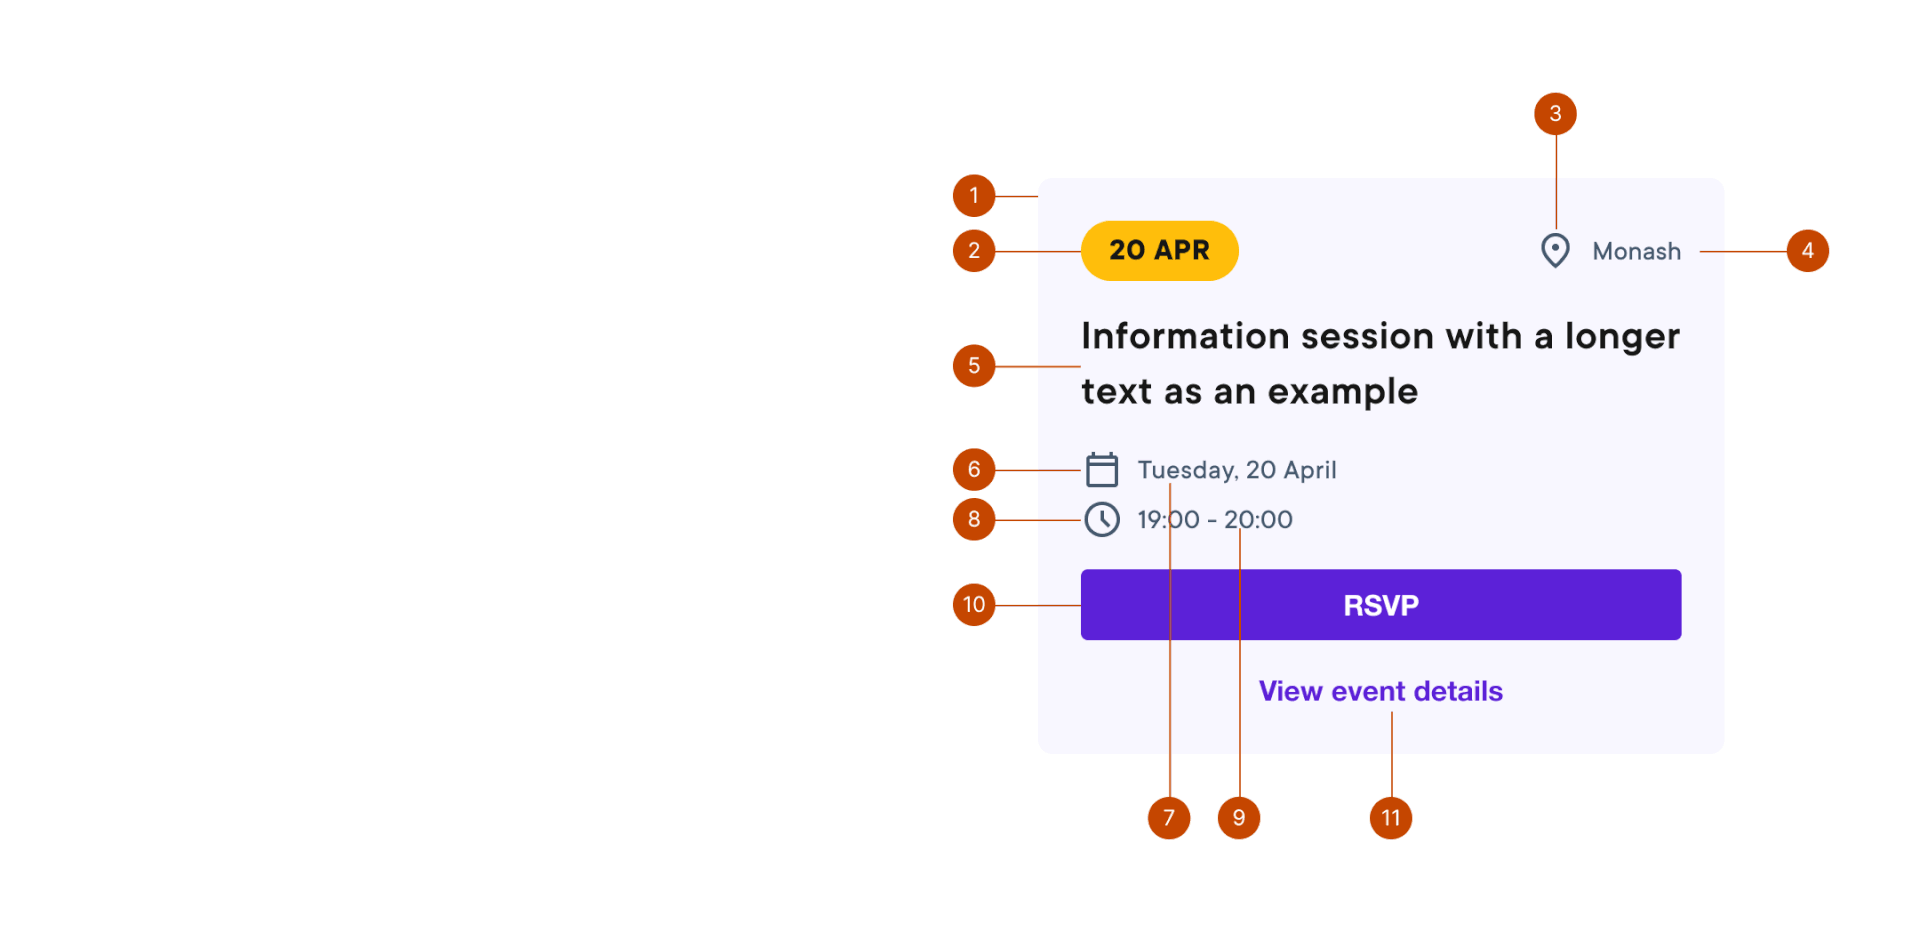The image size is (1920, 932).
Task: Click the purple RSVP button
Action: [1381, 605]
